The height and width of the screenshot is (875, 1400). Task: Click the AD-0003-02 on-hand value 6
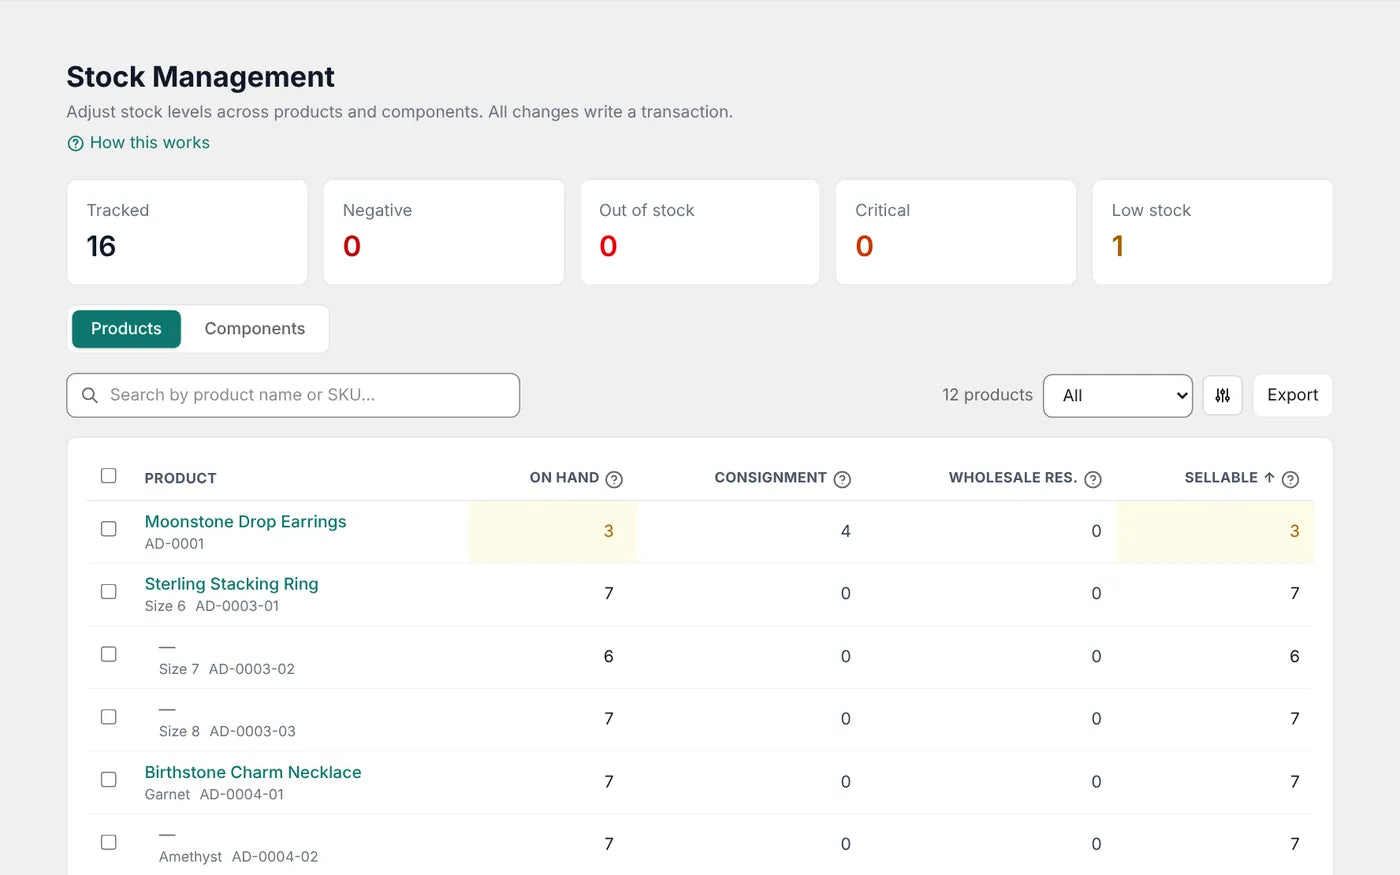(x=608, y=656)
